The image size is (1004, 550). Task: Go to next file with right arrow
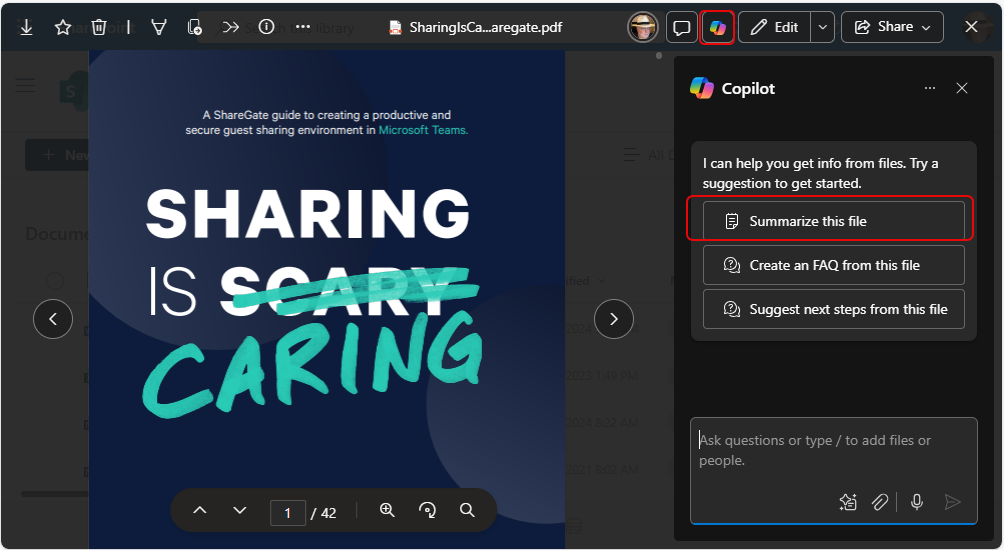point(613,319)
